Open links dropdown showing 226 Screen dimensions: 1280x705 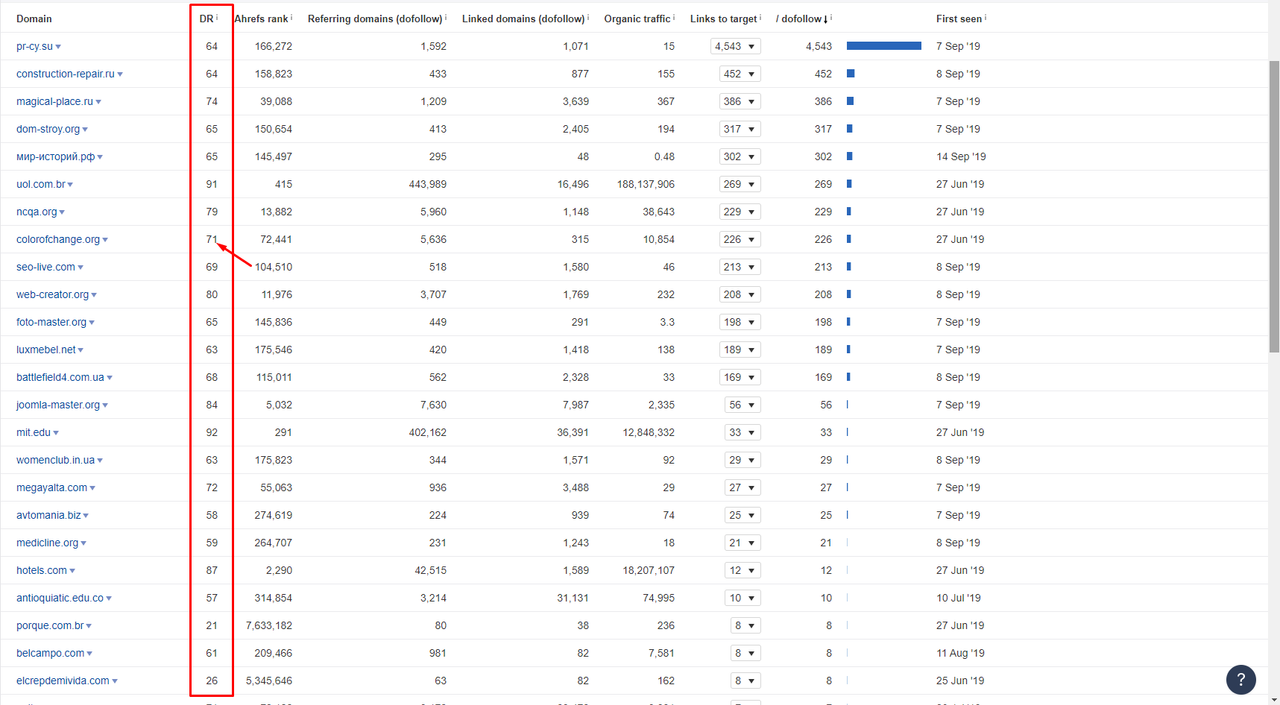[740, 239]
